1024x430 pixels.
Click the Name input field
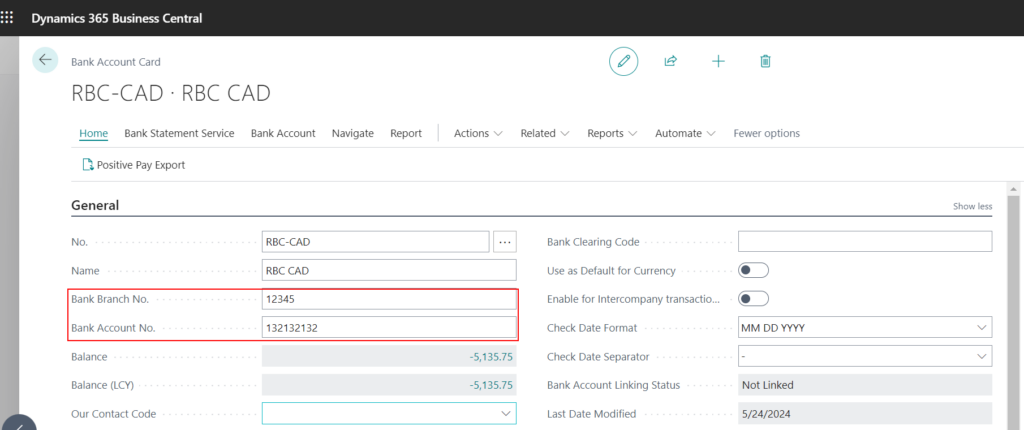tap(389, 270)
